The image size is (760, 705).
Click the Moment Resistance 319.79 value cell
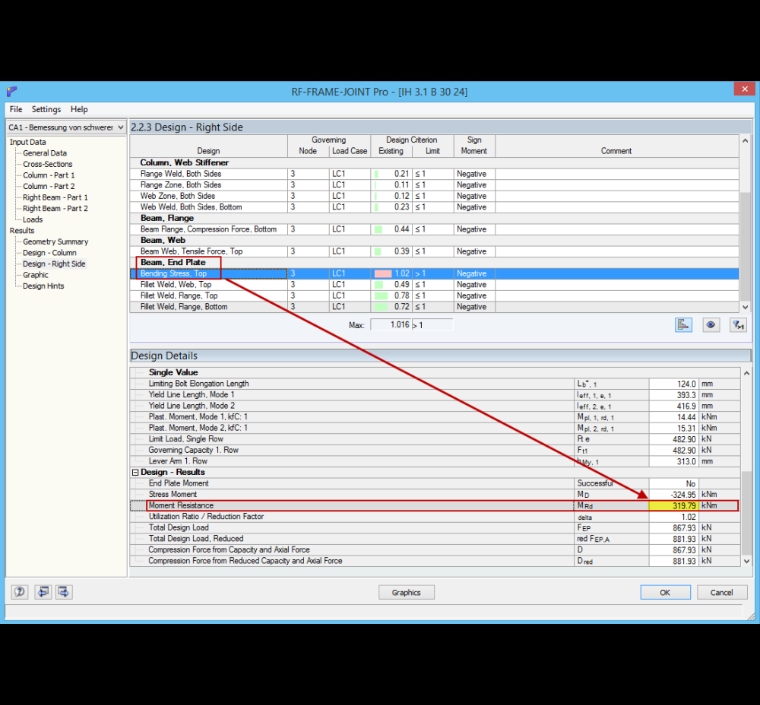[x=673, y=505]
